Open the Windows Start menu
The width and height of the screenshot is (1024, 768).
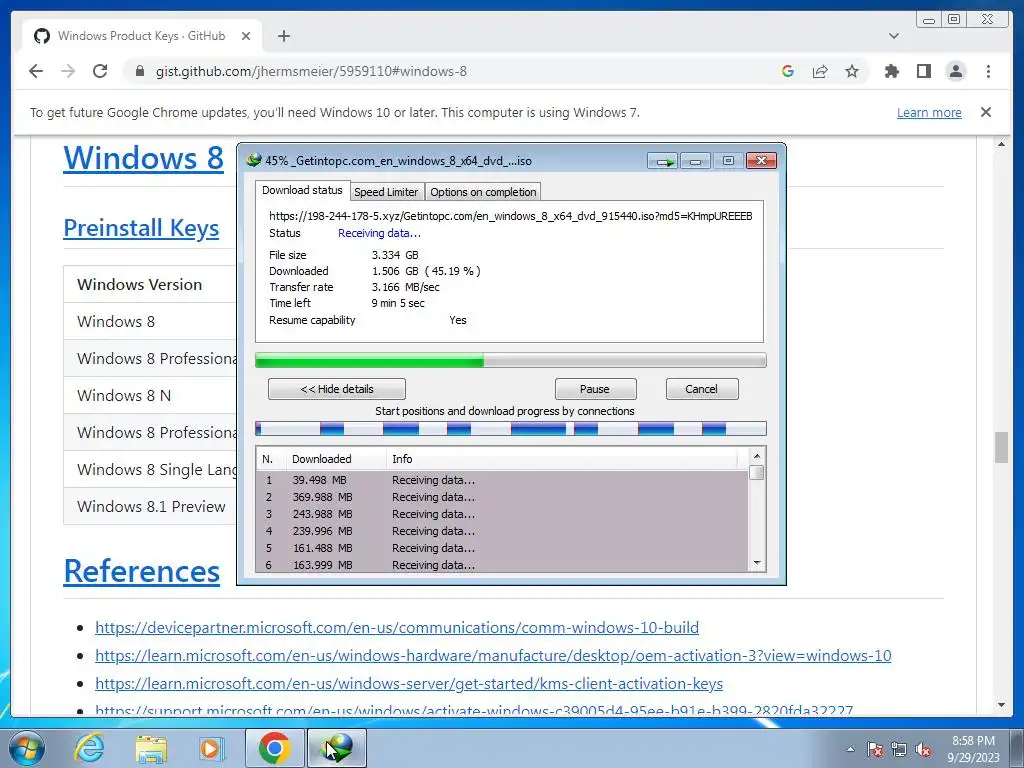27,748
